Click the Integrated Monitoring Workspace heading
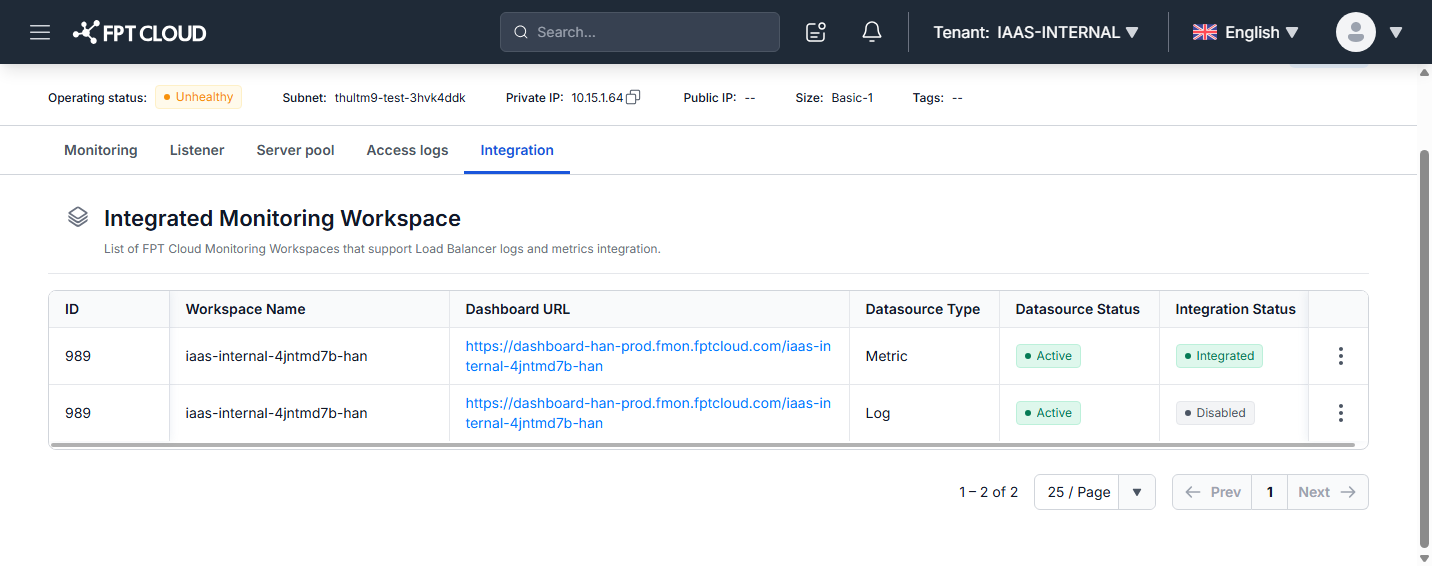Screen dimensions: 1432x566 point(282,218)
